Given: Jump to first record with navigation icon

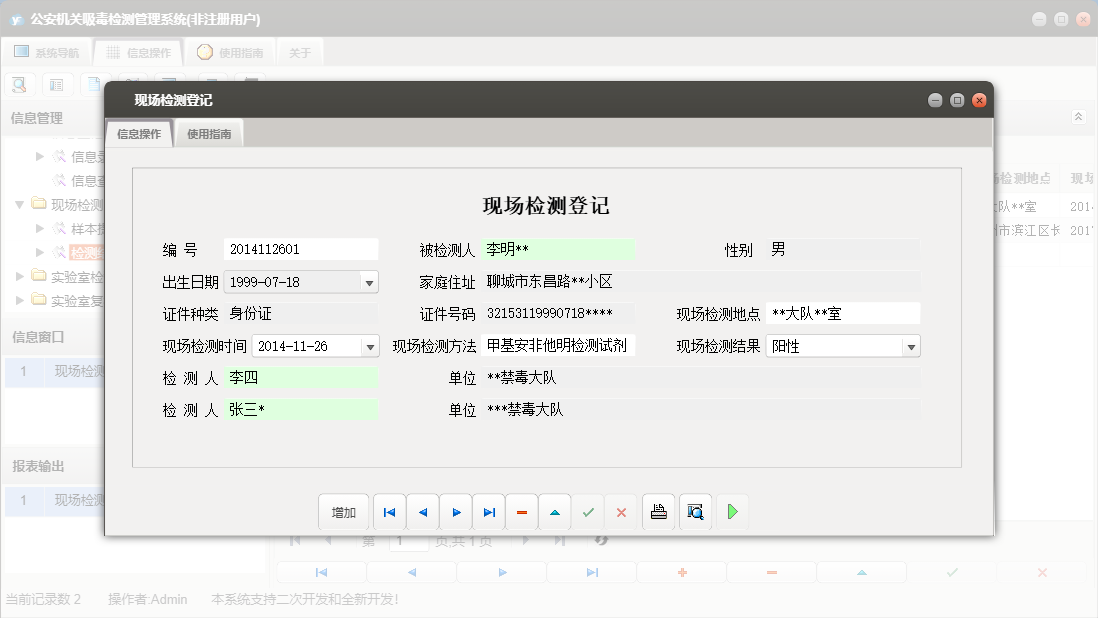Looking at the screenshot, I should tap(389, 511).
